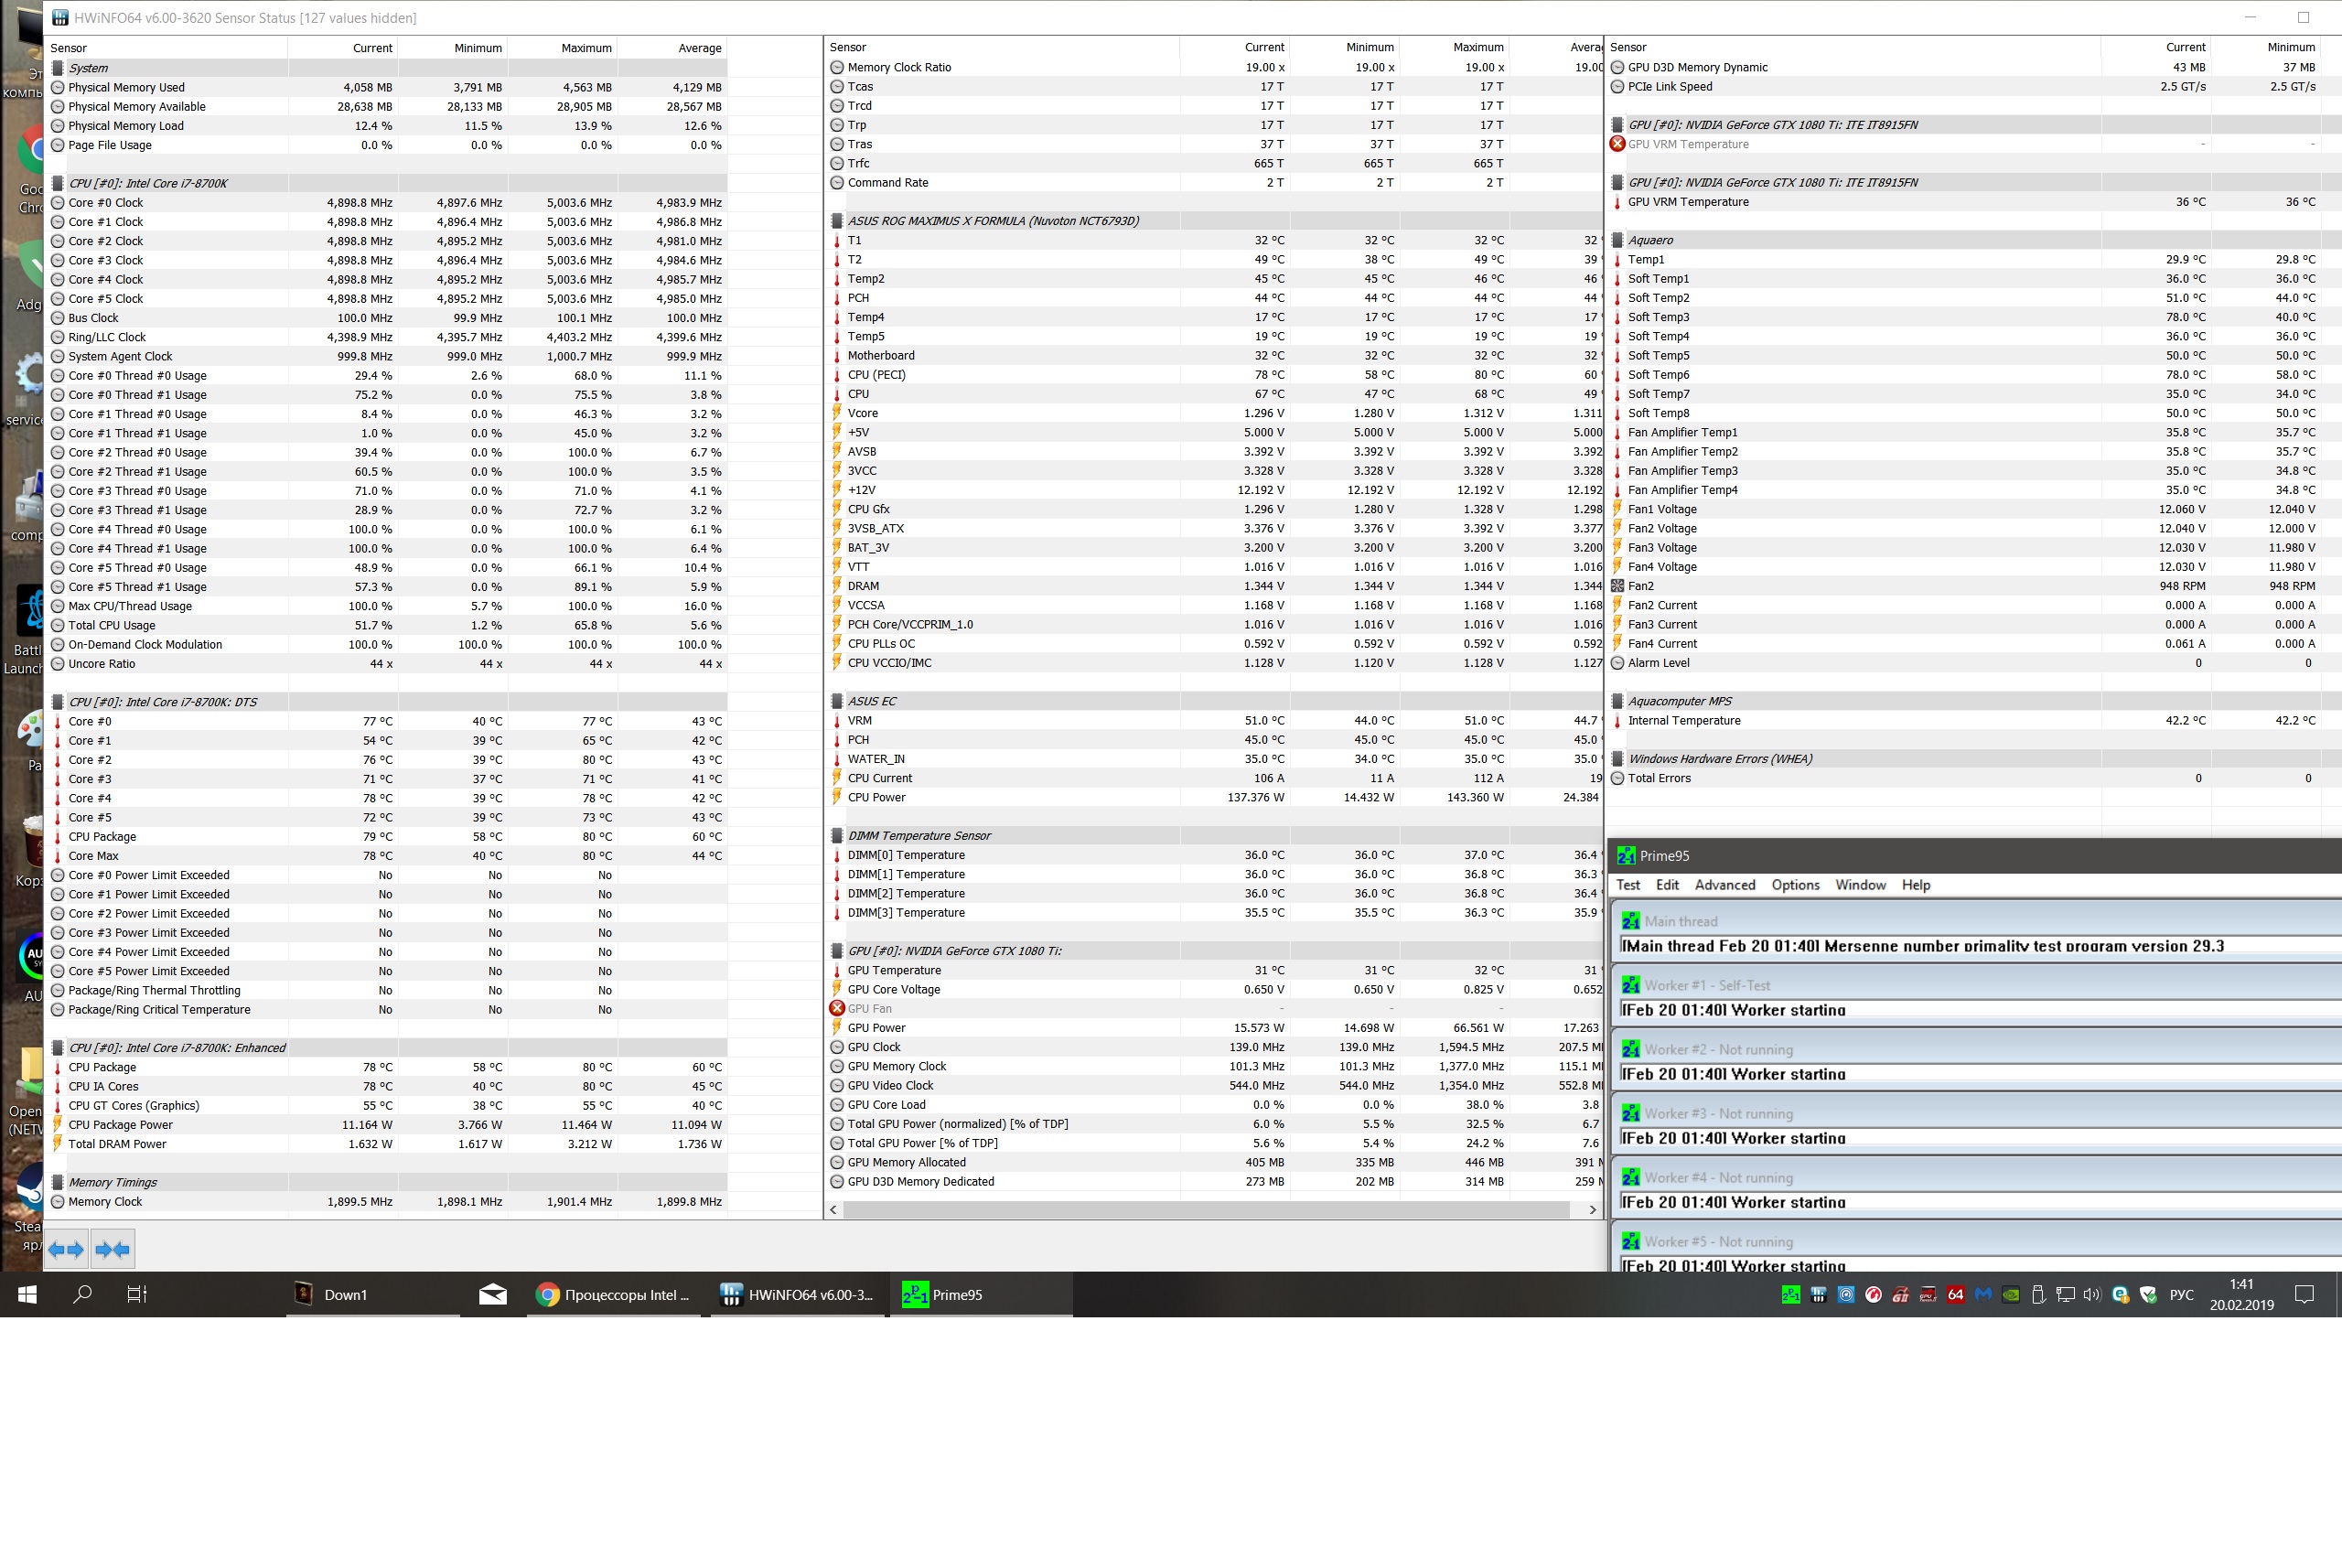The width and height of the screenshot is (2342, 1568).
Task: Open the ESET tray icon
Action: [x=2121, y=1295]
